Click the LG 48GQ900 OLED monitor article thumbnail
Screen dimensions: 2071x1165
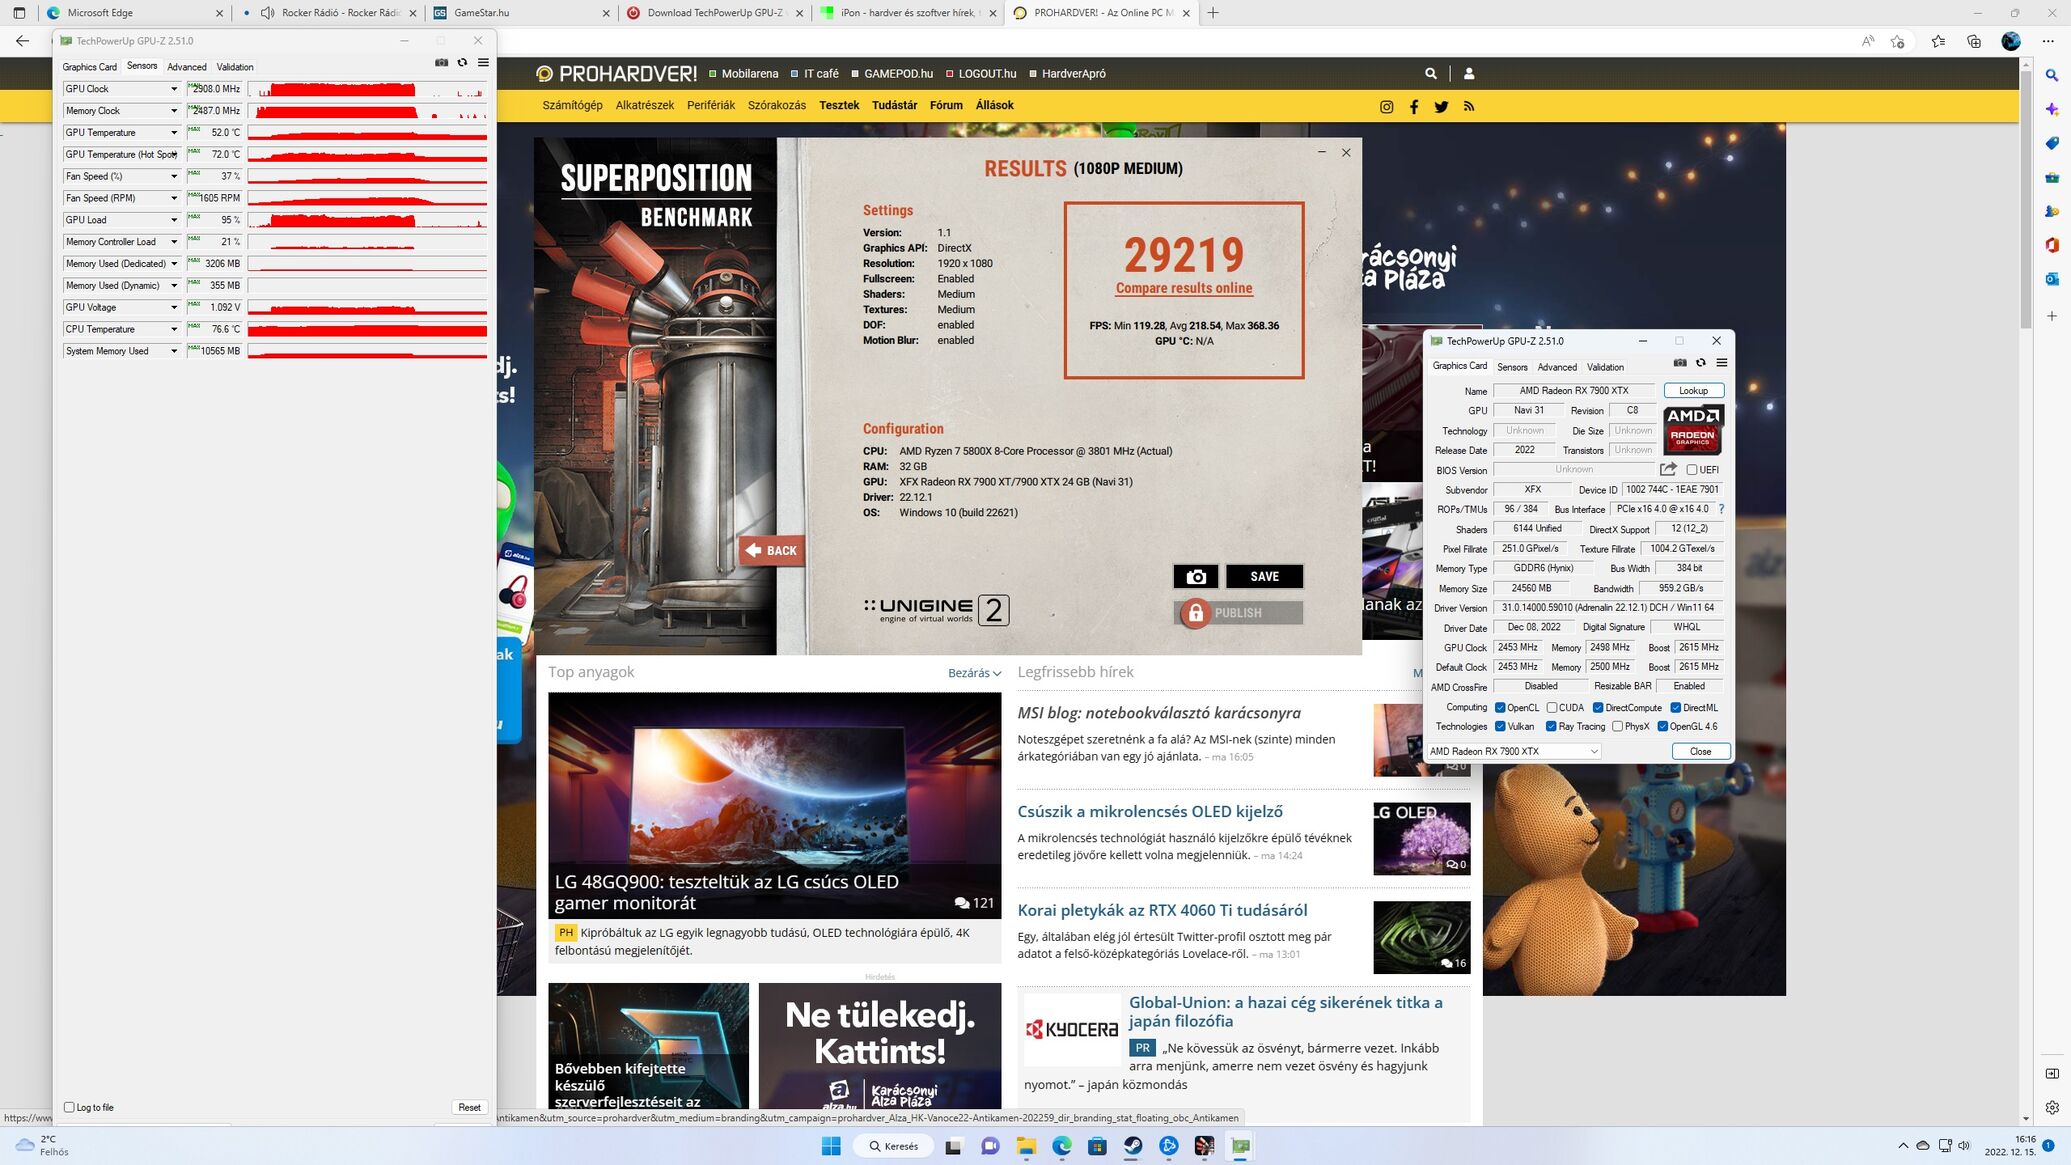click(774, 805)
